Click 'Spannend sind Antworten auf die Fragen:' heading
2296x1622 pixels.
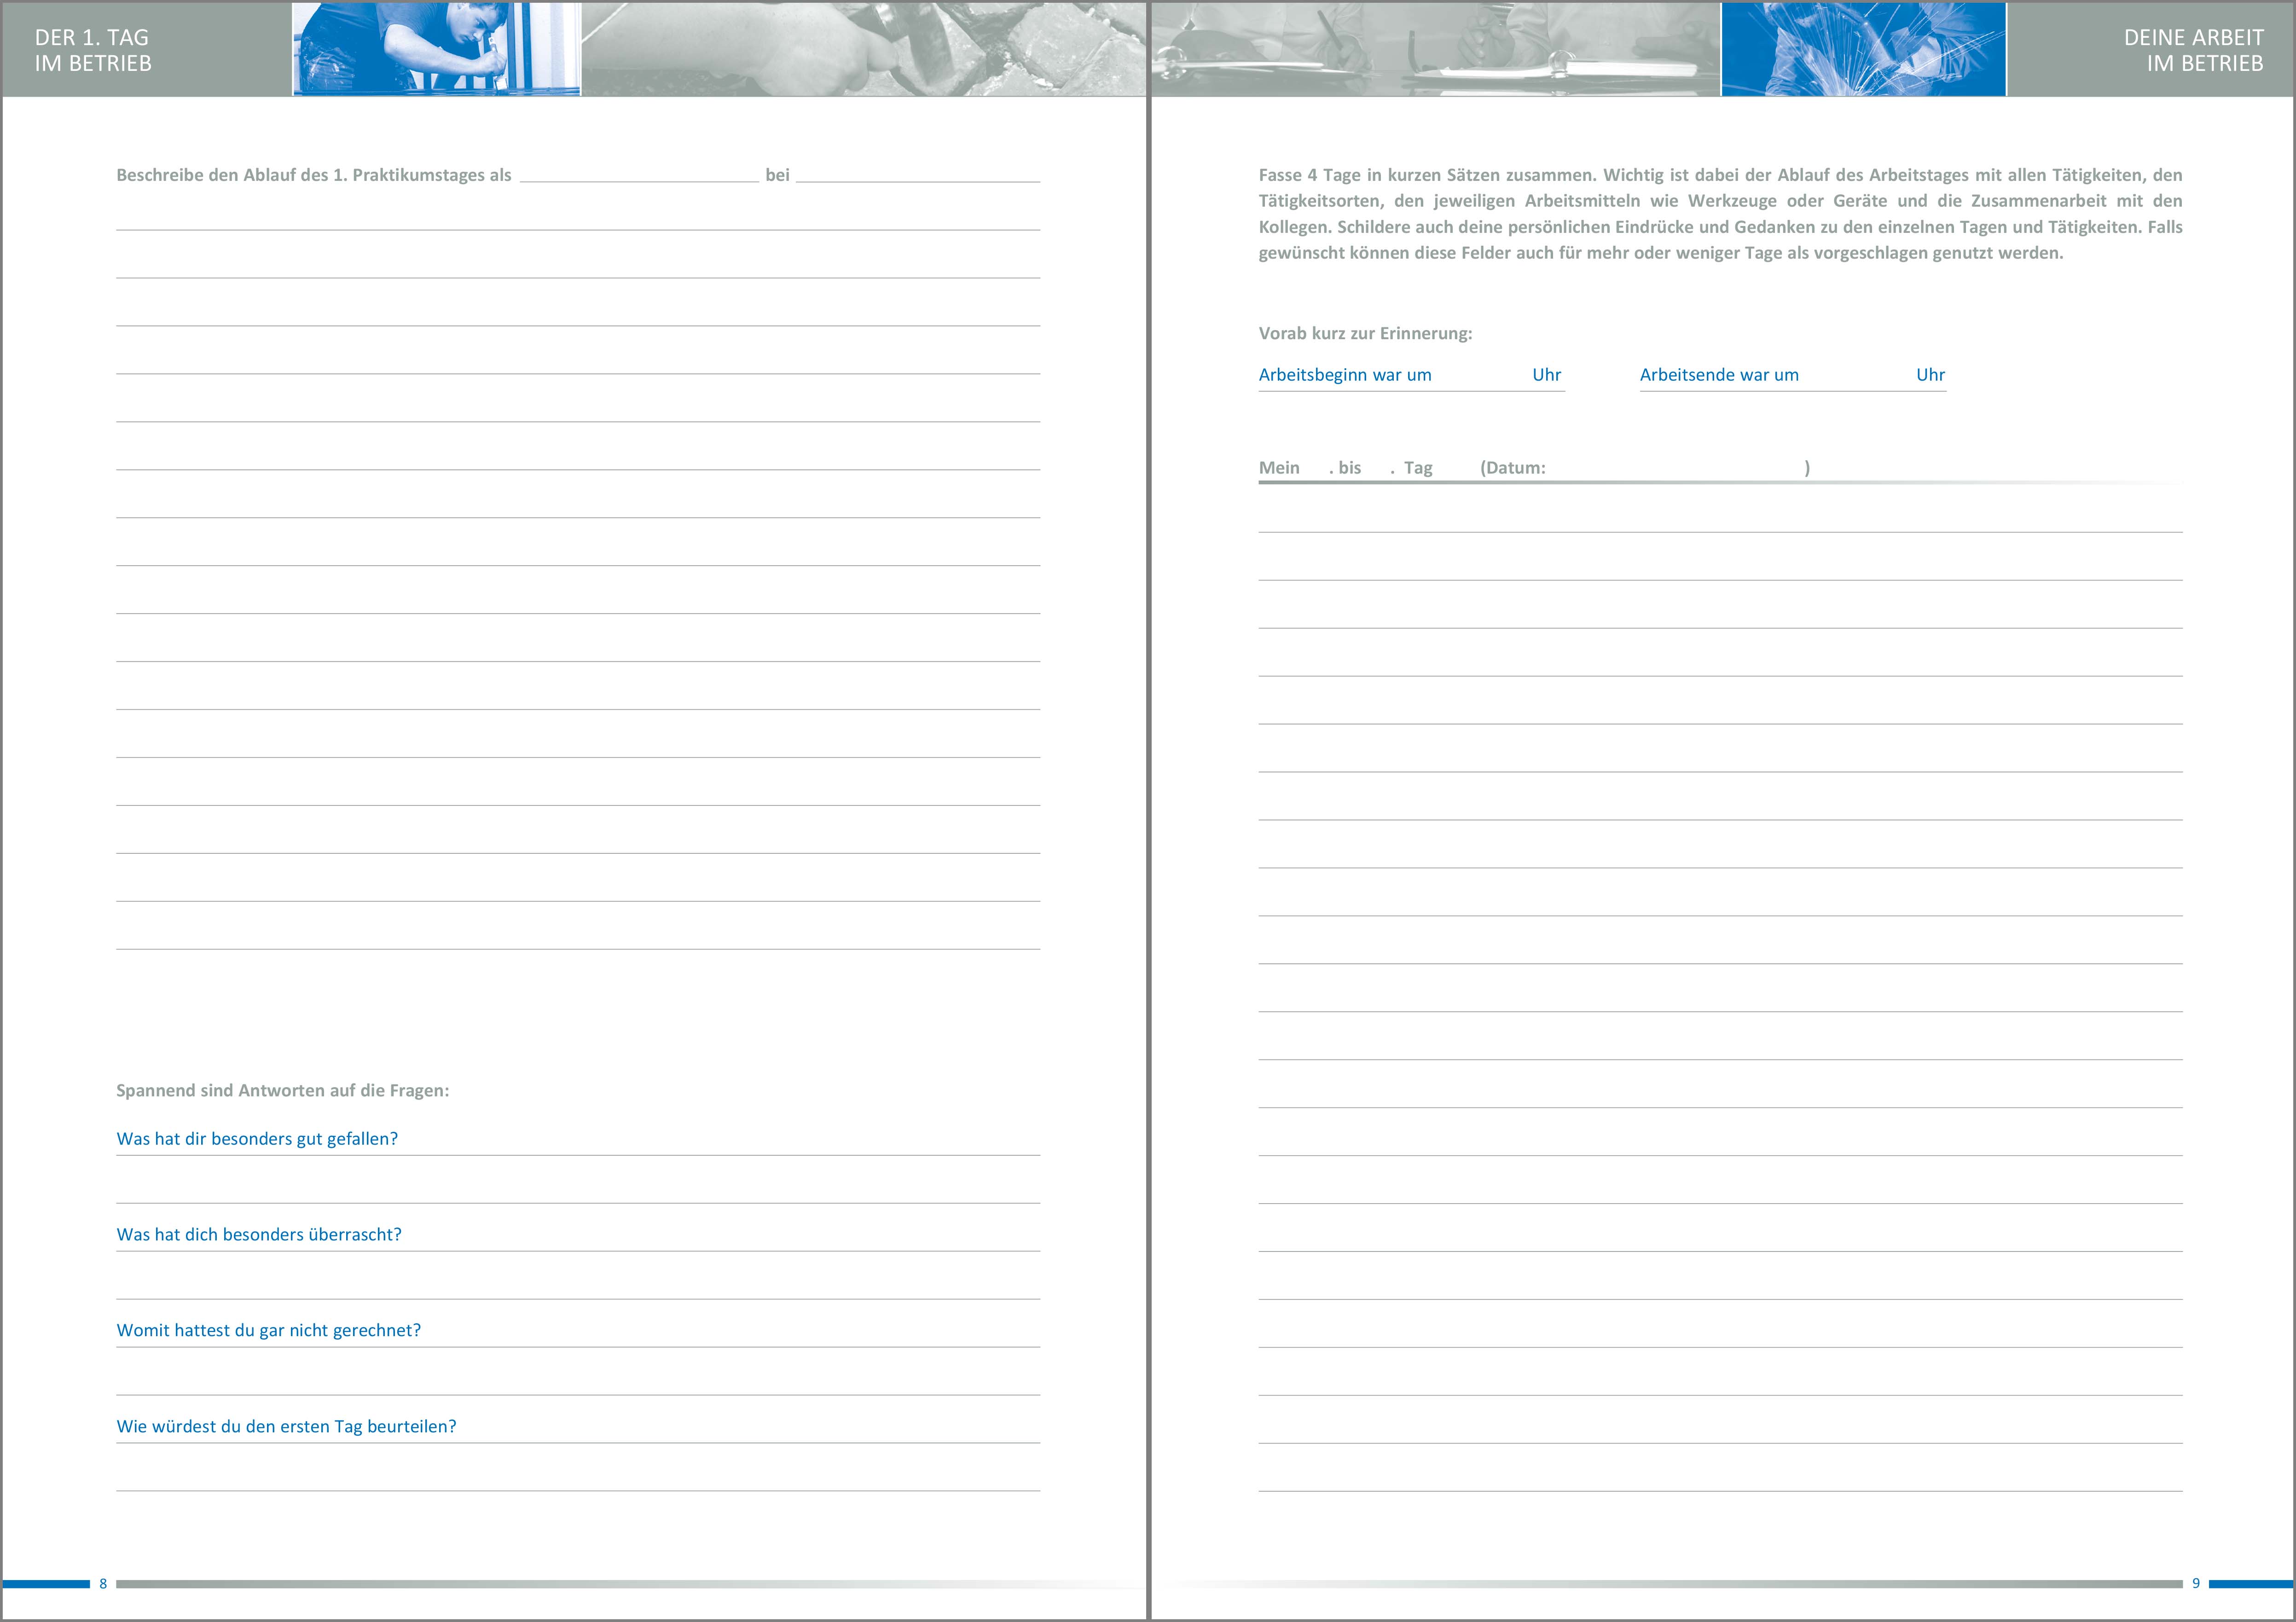(282, 1091)
